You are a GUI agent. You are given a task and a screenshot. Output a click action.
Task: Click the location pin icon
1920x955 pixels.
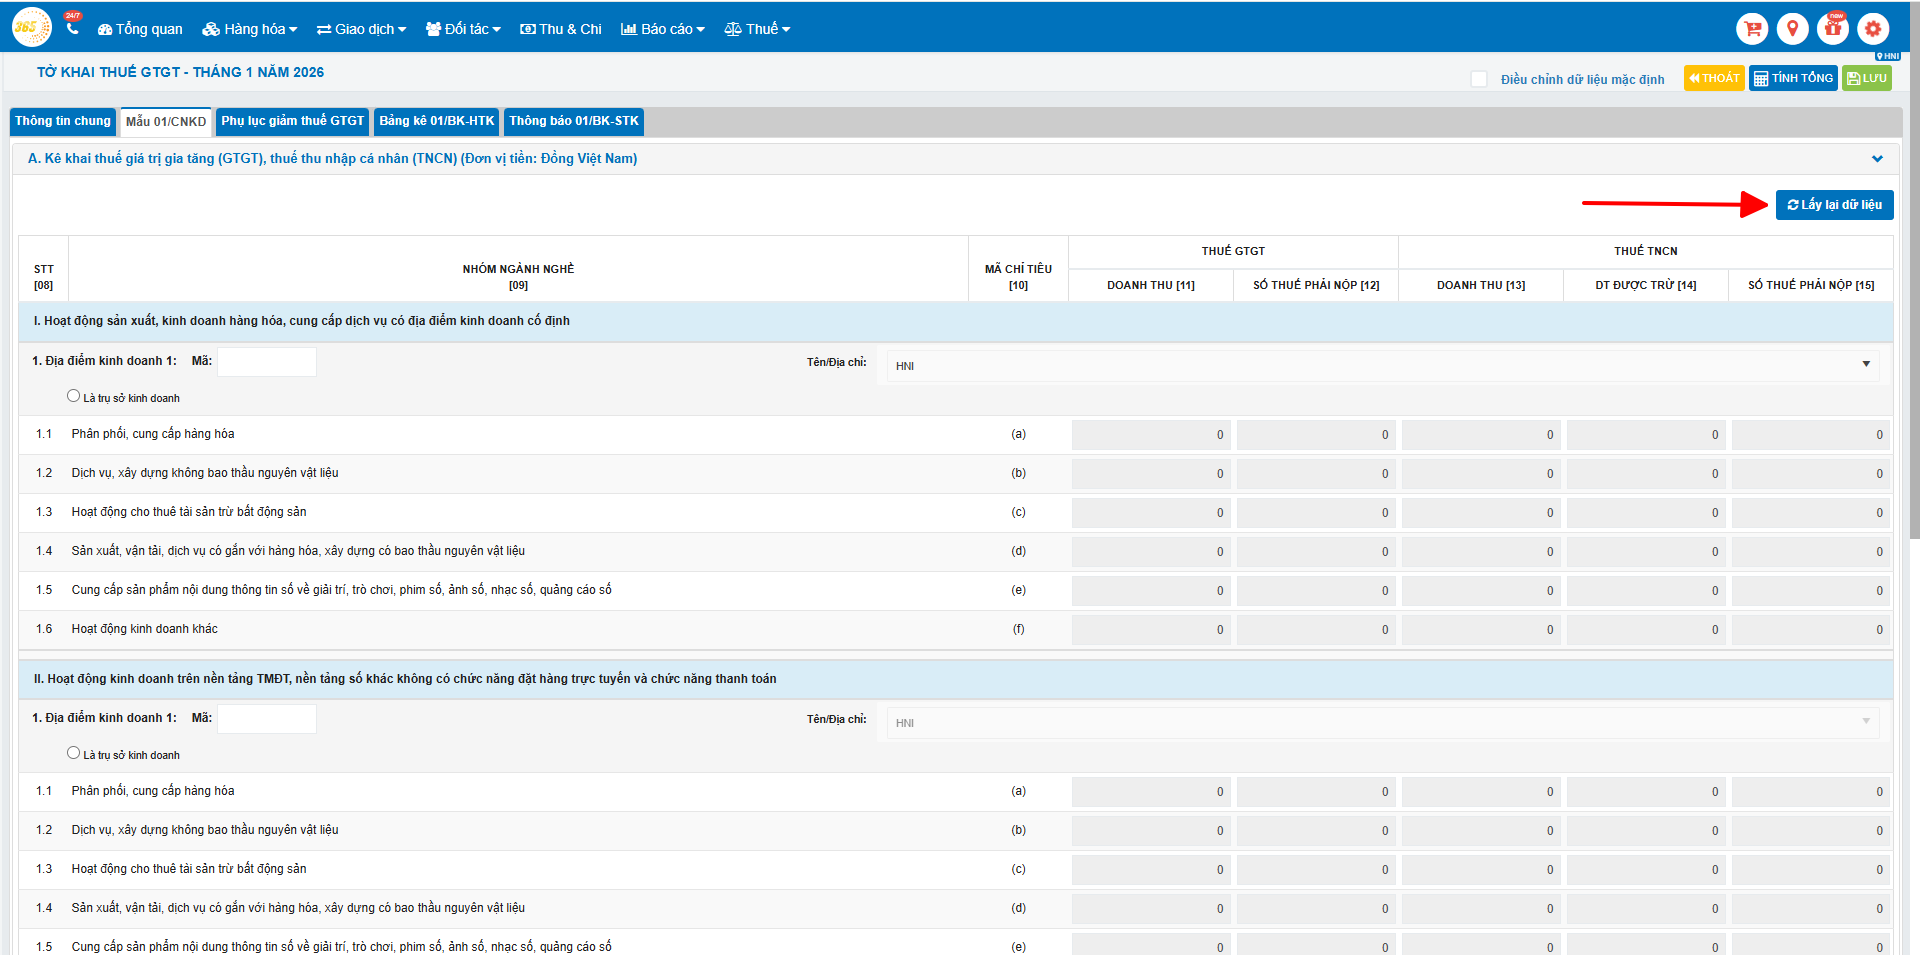pos(1792,29)
